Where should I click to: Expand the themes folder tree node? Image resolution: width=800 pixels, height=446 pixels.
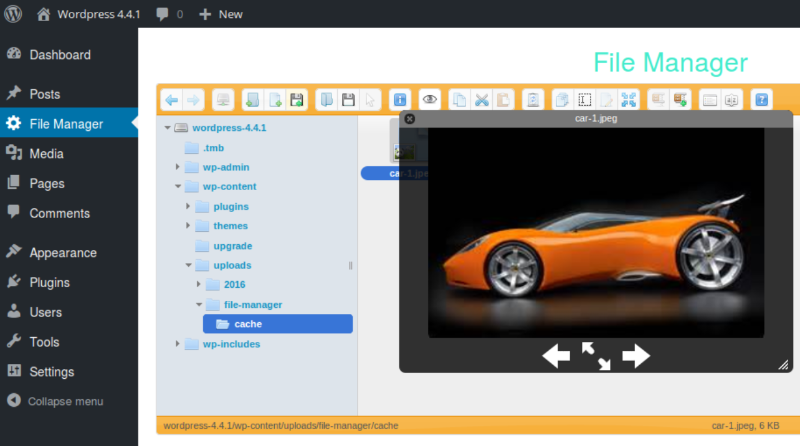coord(189,226)
